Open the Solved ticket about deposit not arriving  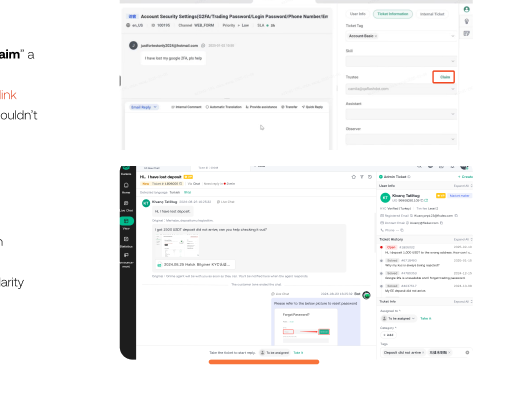pos(426,288)
